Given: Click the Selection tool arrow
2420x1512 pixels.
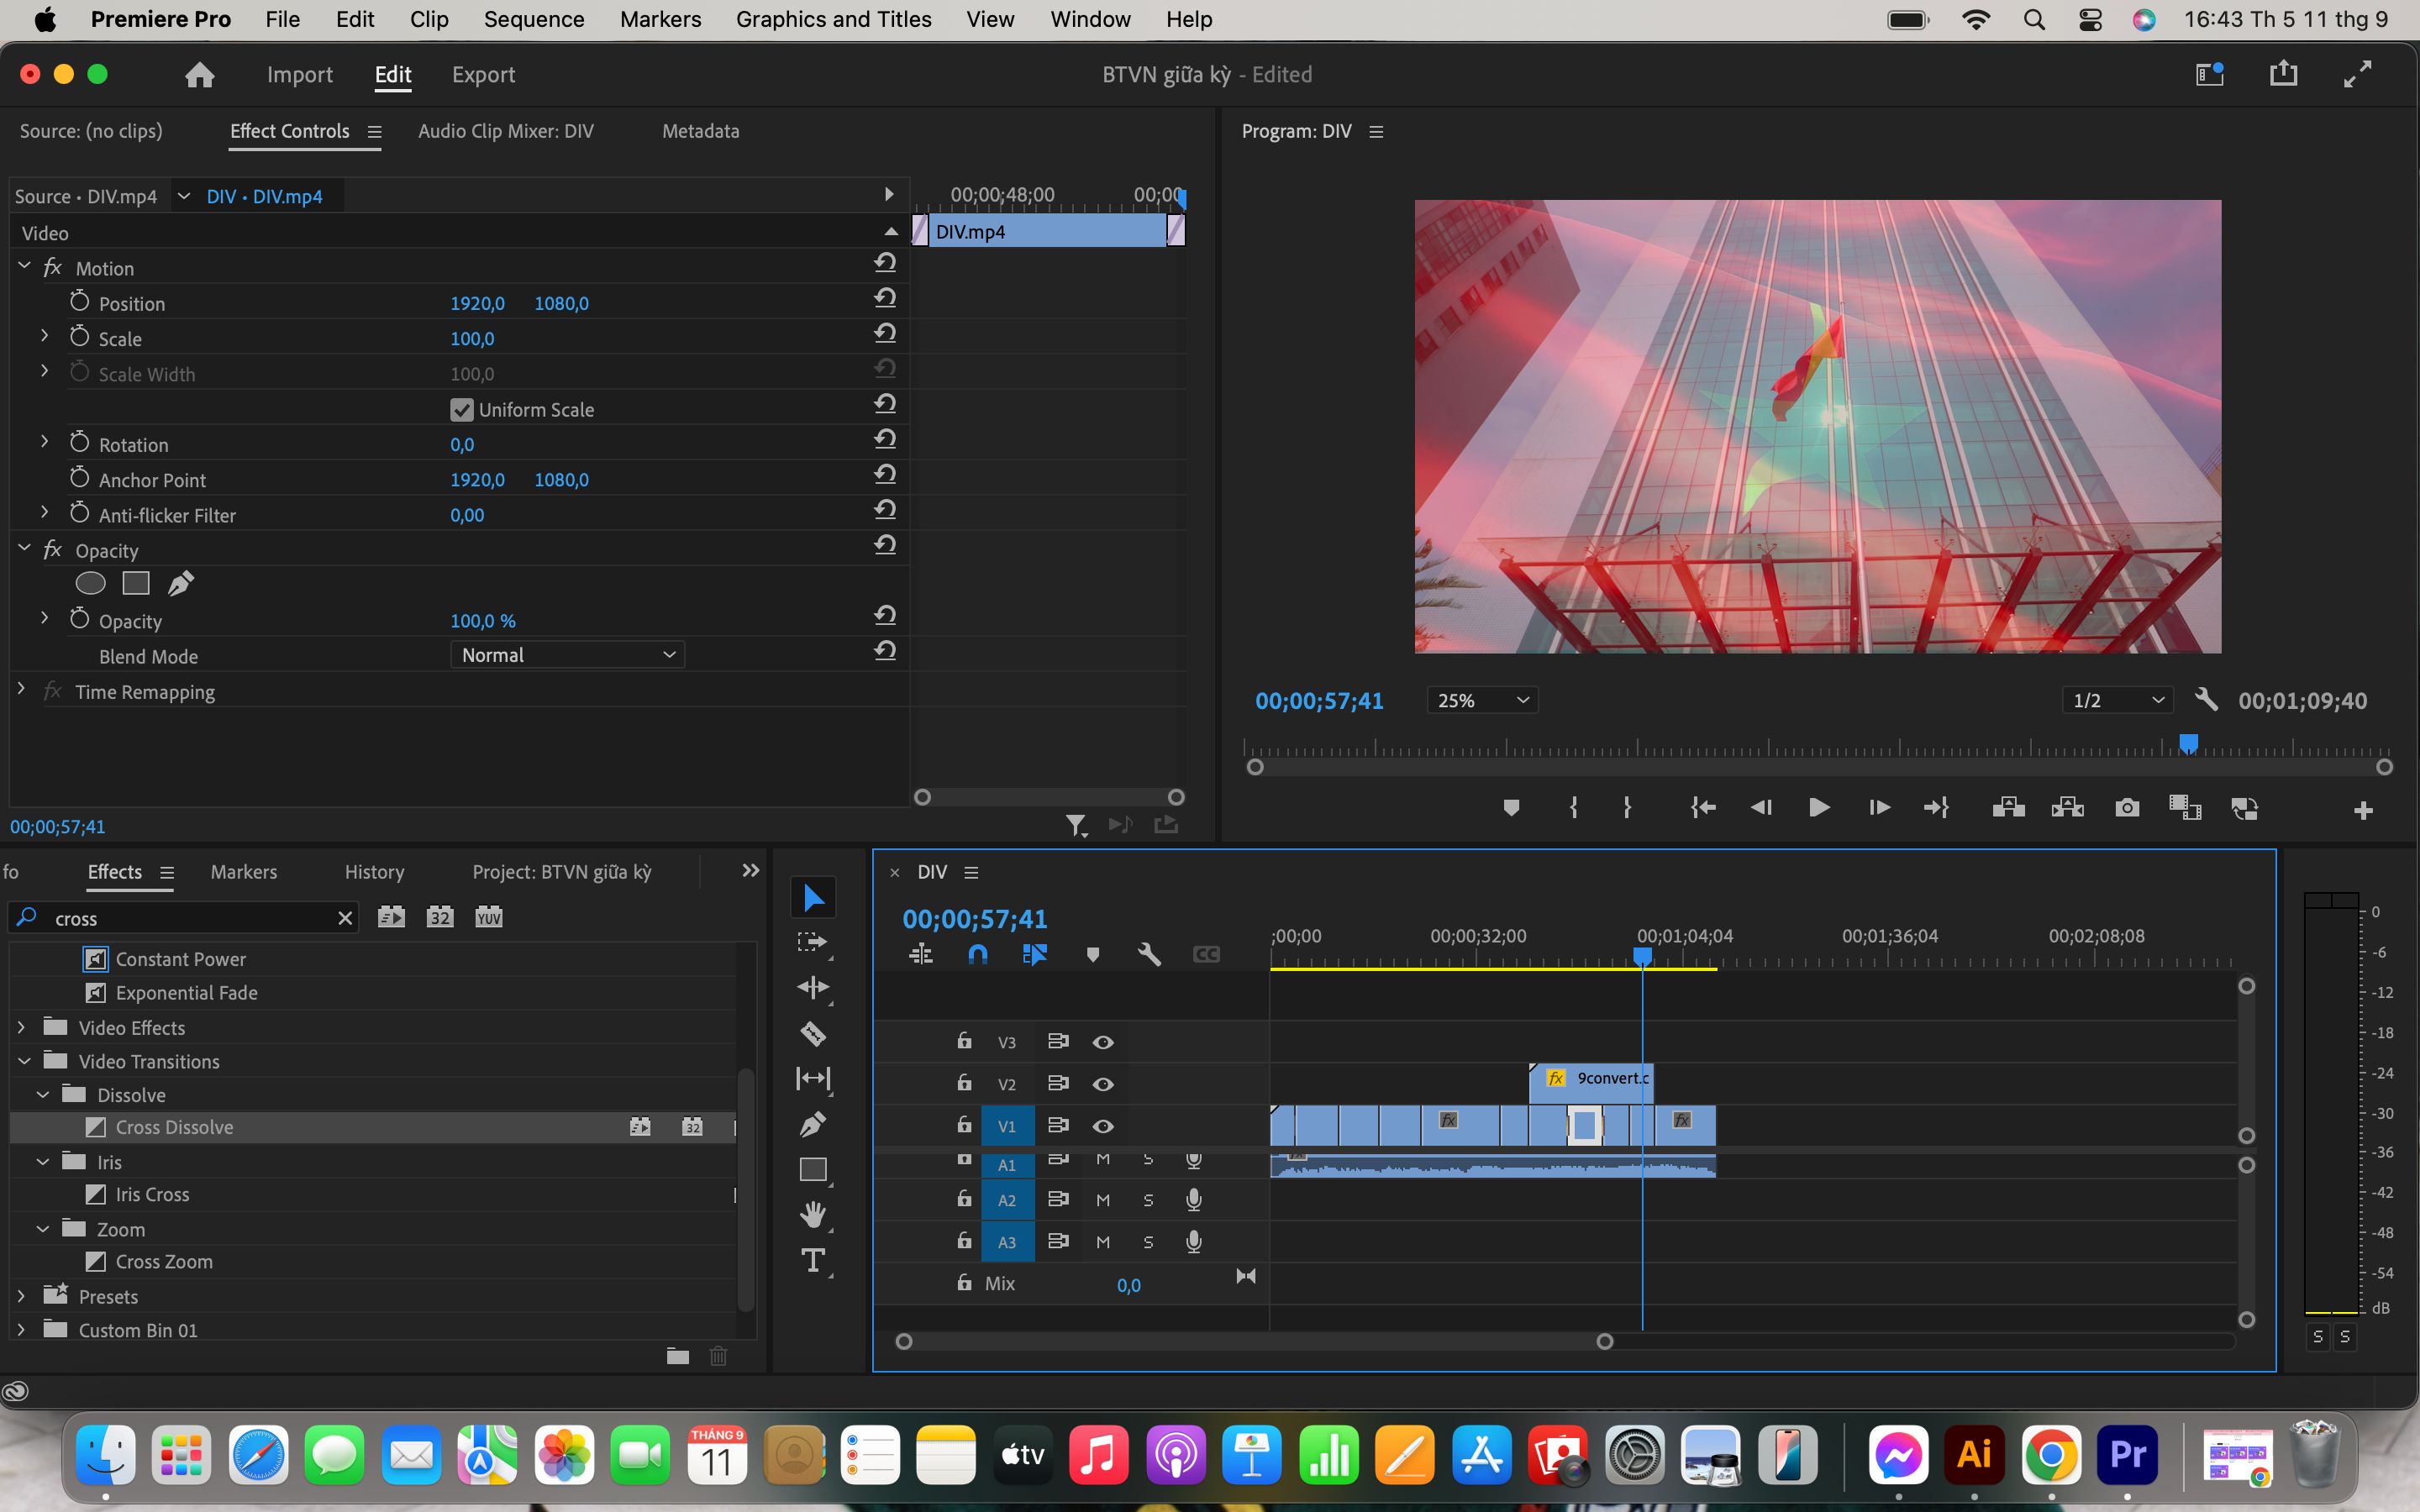Looking at the screenshot, I should pos(813,897).
